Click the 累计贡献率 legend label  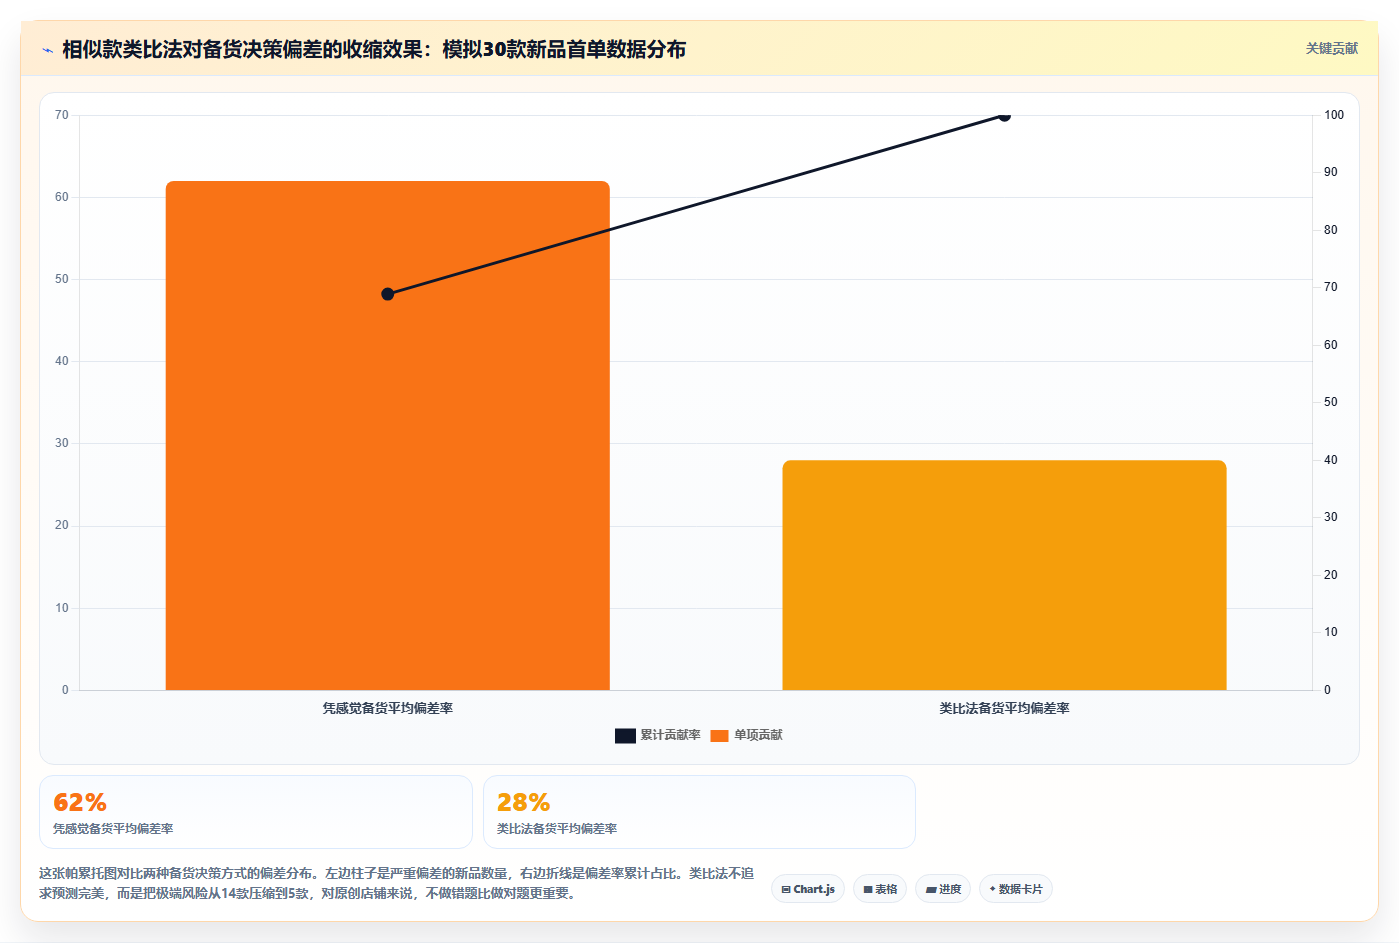coord(670,735)
